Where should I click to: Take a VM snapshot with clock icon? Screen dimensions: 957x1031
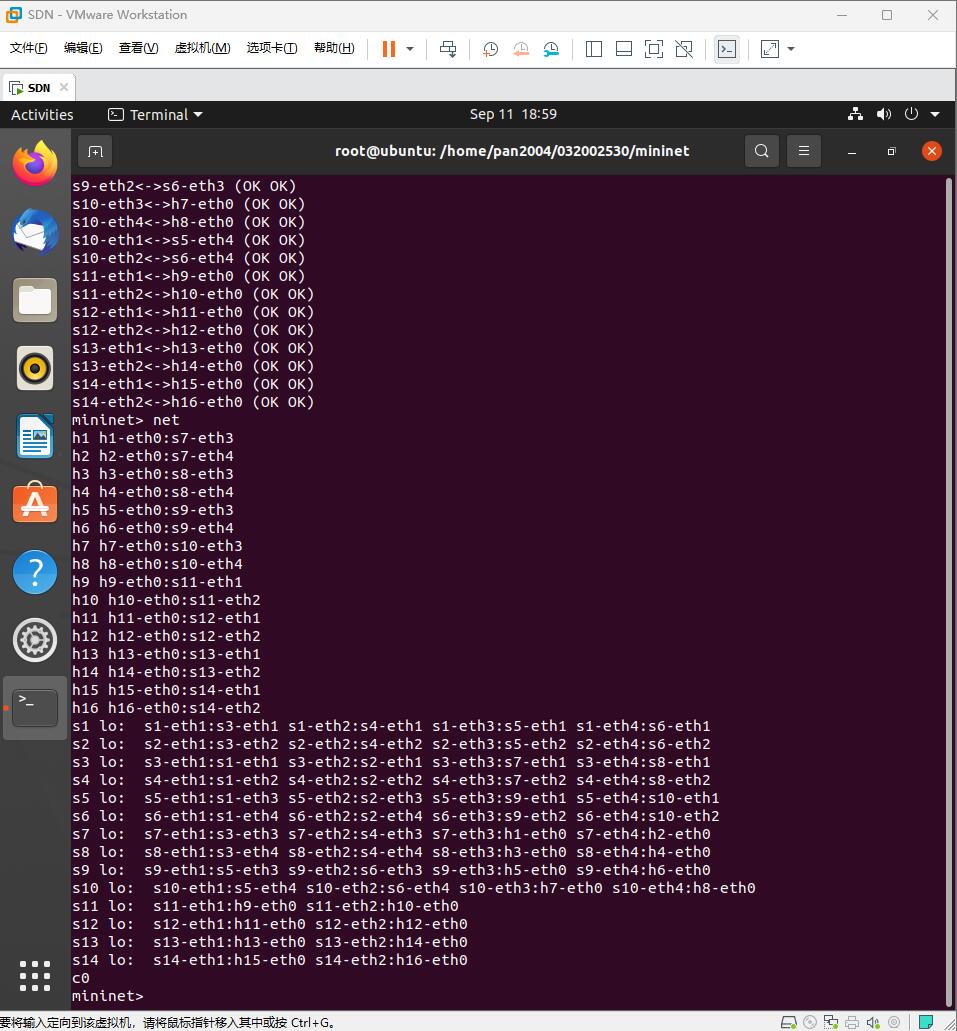point(490,49)
